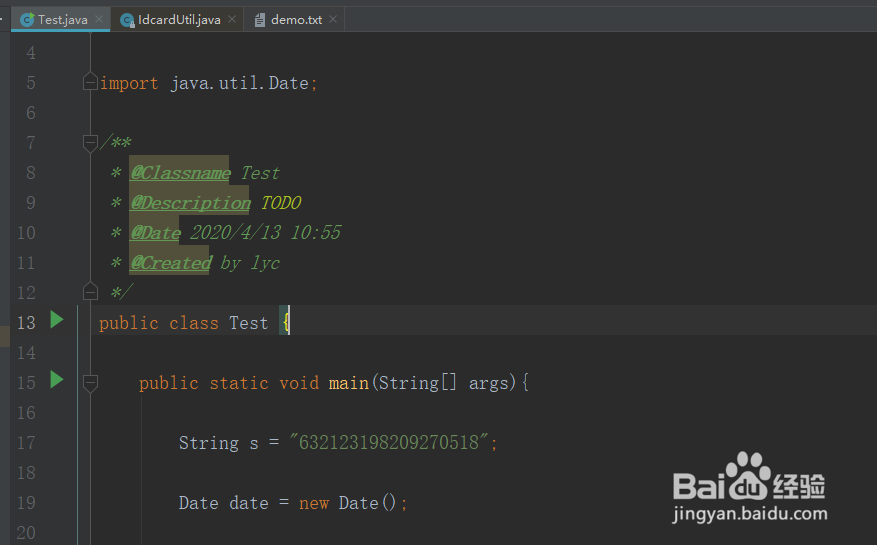Click the demo.txt text file icon
This screenshot has height=545, width=877.
pyautogui.click(x=260, y=20)
